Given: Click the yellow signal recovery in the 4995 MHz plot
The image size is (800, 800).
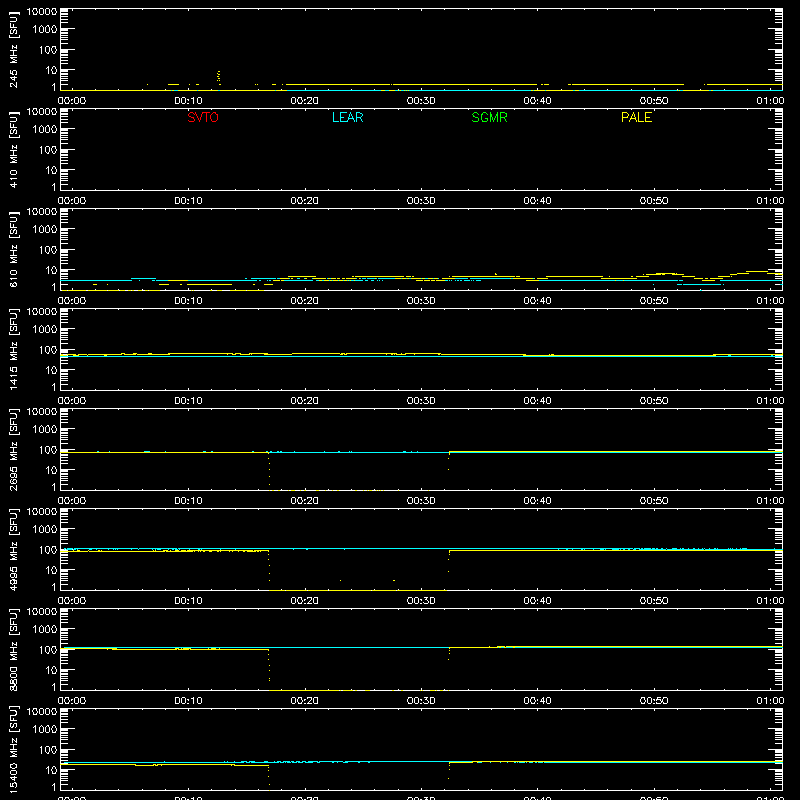Looking at the screenshot, I should pyautogui.click(x=449, y=561).
